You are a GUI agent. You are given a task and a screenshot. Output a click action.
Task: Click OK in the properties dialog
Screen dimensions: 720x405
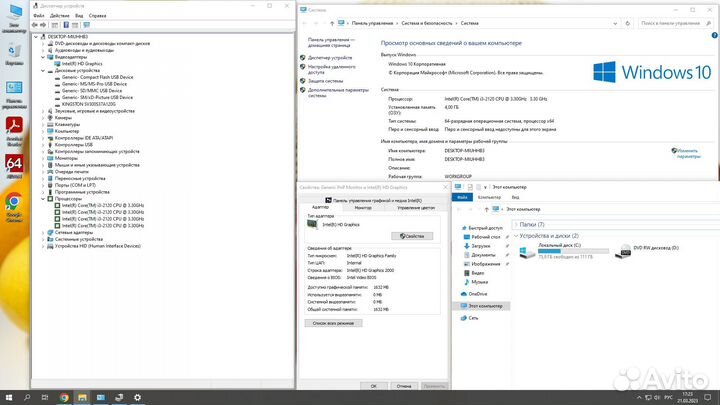point(373,386)
